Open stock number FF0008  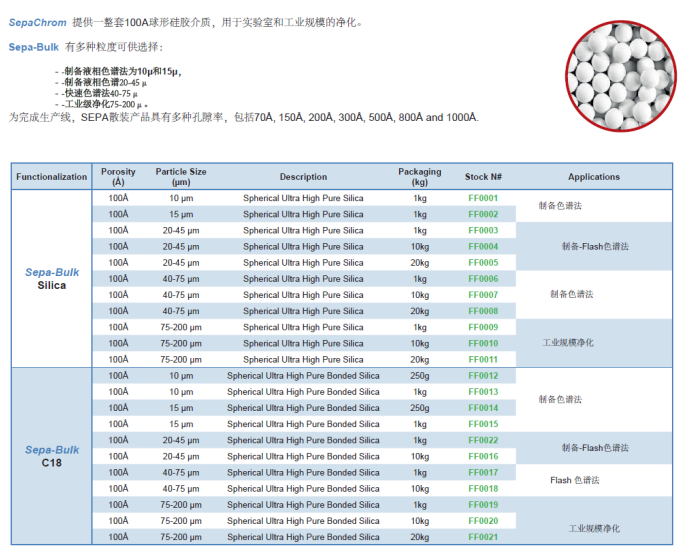[x=483, y=311]
